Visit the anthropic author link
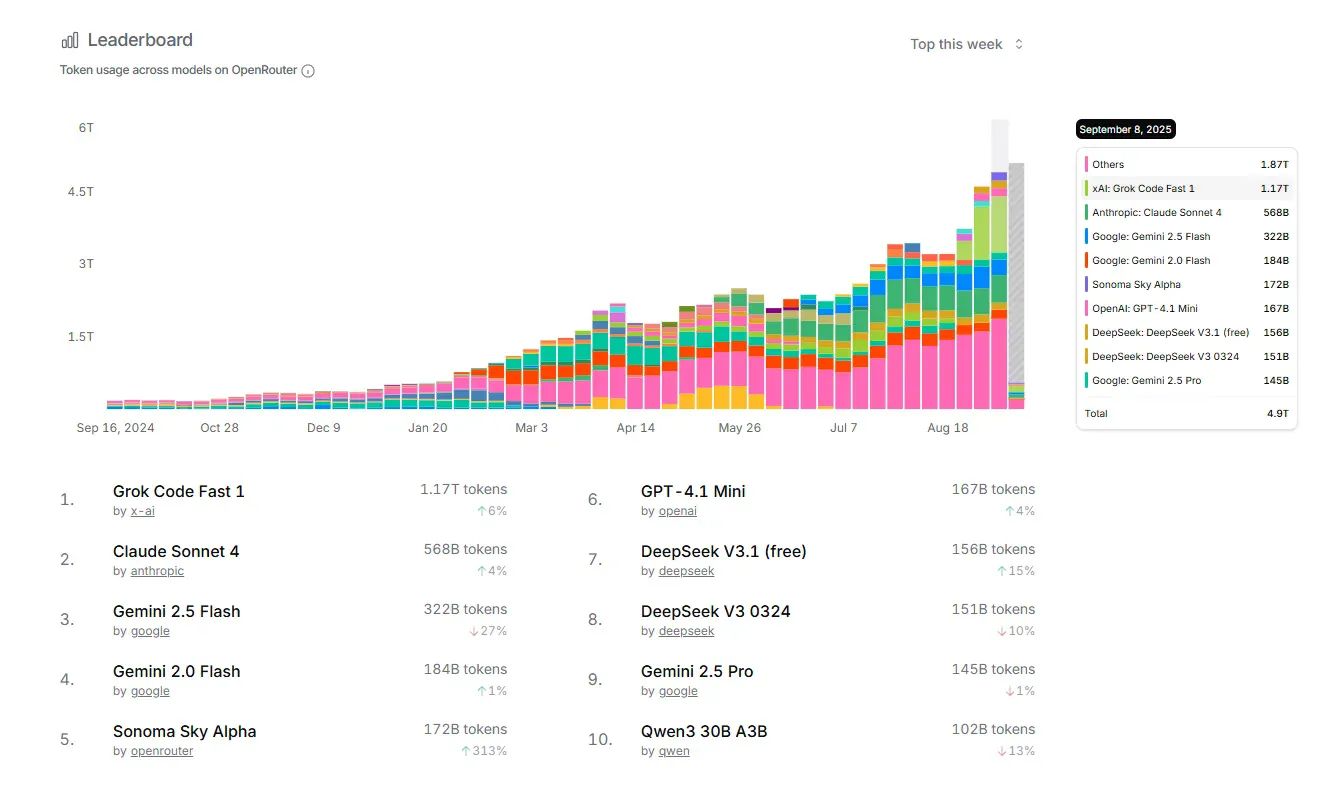Viewport: 1333px width, 786px height. [x=157, y=571]
